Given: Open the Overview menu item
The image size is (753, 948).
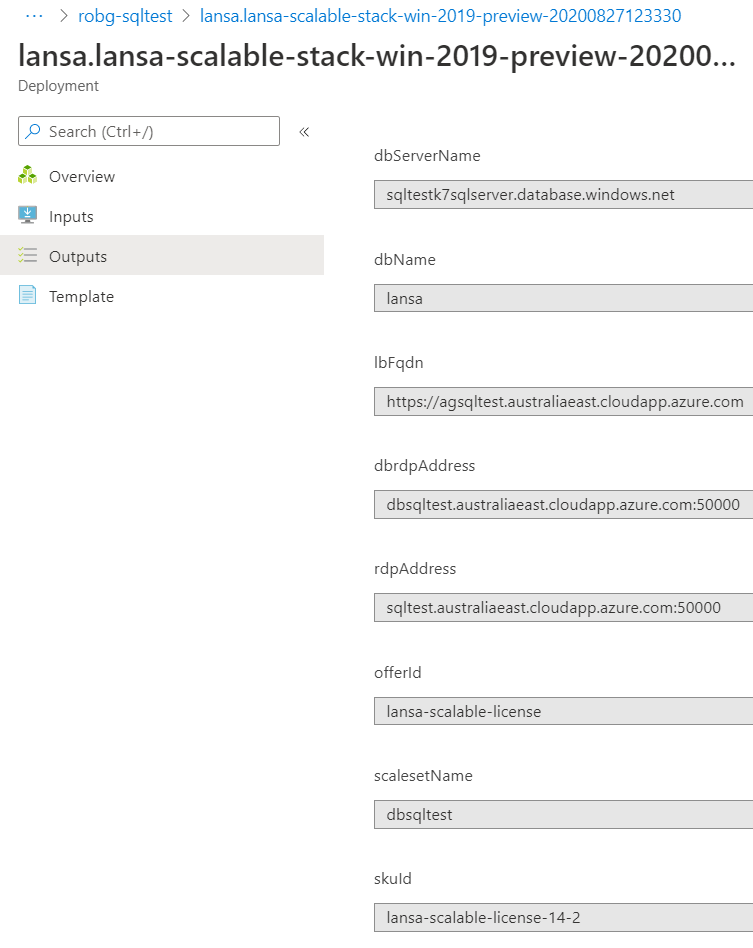Looking at the screenshot, I should pyautogui.click(x=82, y=176).
